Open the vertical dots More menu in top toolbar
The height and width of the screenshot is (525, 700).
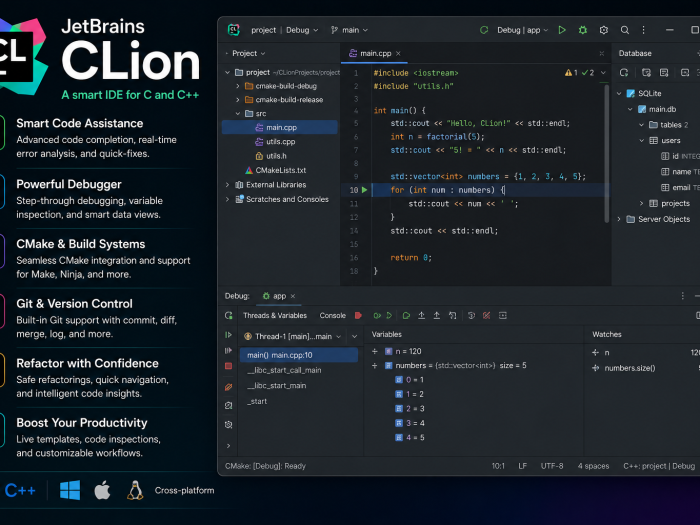pos(643,30)
